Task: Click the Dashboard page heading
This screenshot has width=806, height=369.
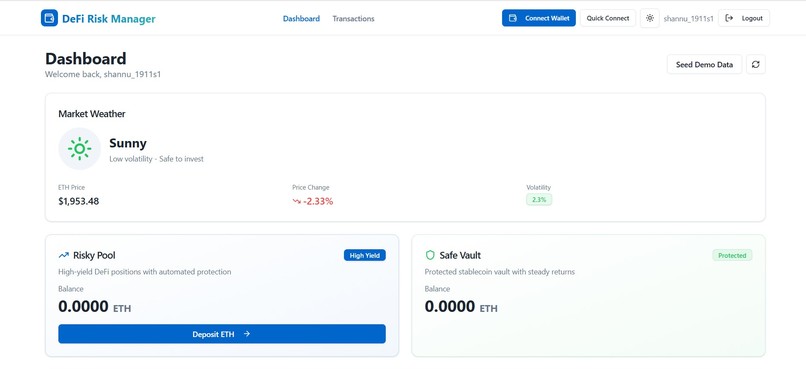Action: coord(86,59)
